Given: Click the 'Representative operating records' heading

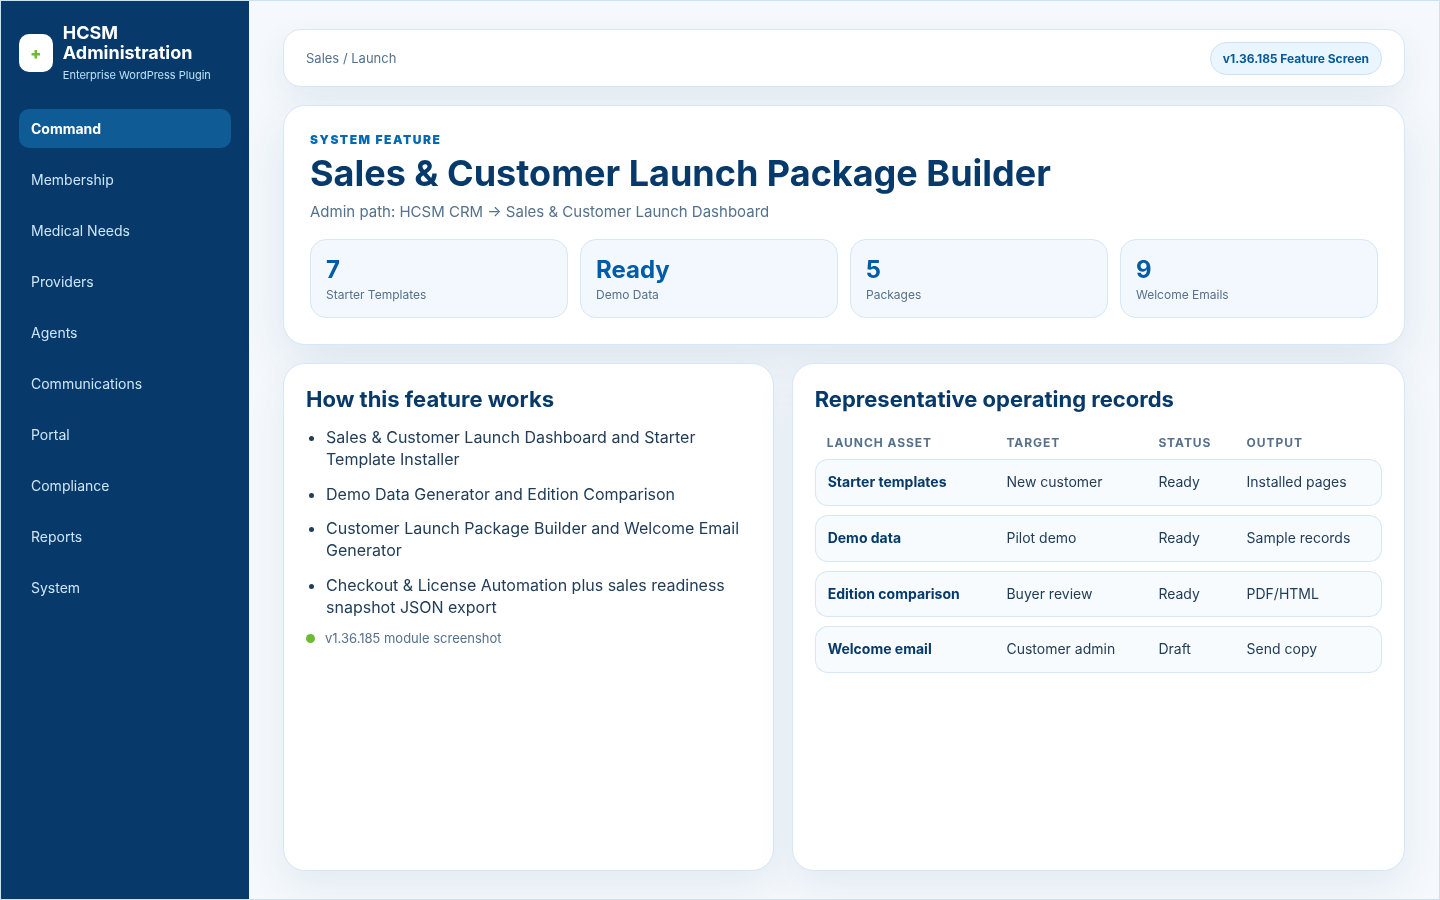Looking at the screenshot, I should pyautogui.click(x=994, y=399).
